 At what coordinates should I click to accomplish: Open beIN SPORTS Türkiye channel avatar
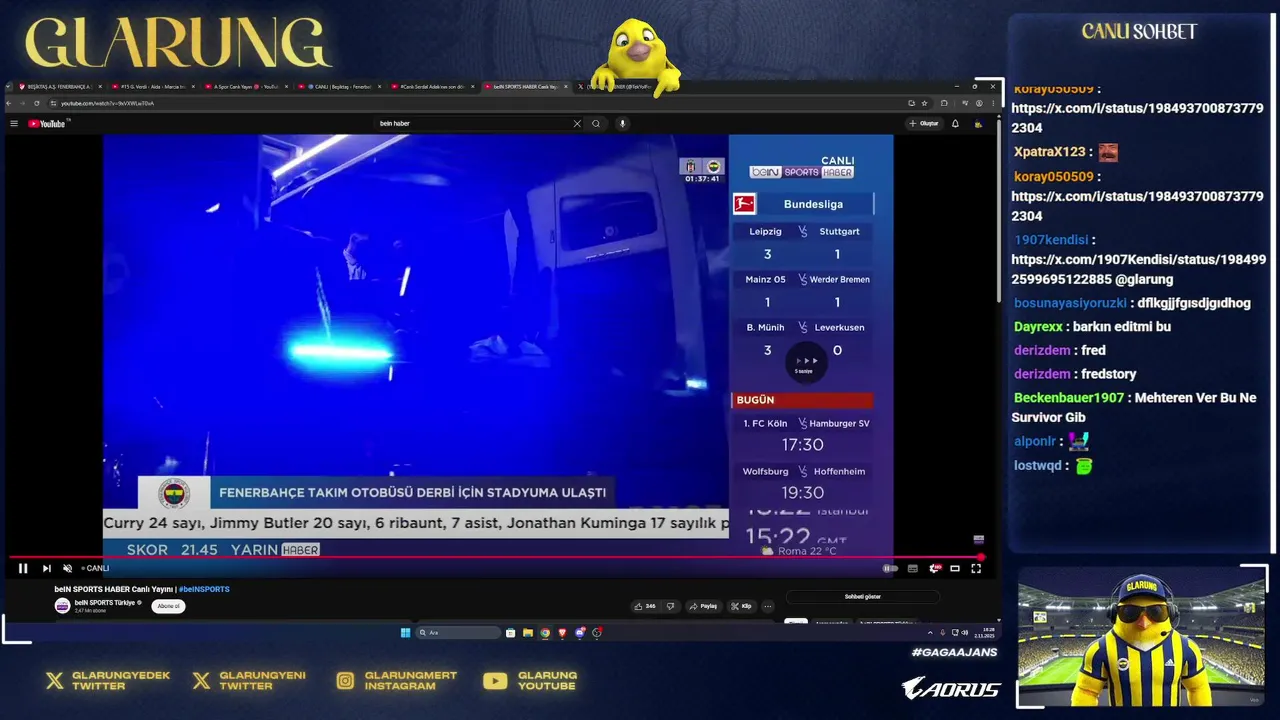62,606
